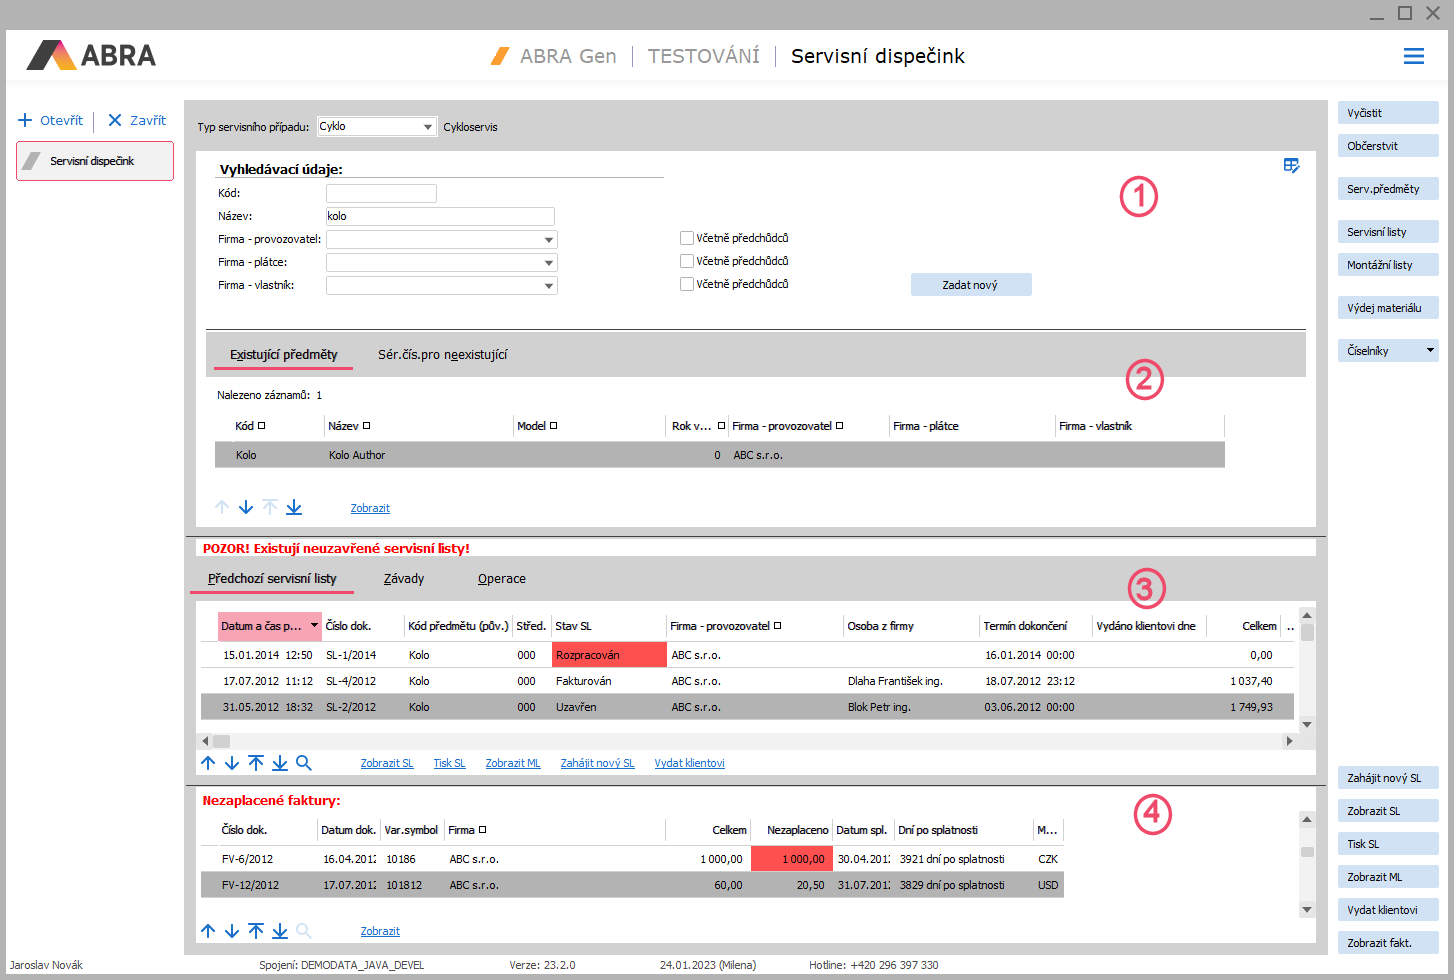The height and width of the screenshot is (980, 1454).
Task: Click the Vydat klientovi link below service sheets
Action: [x=689, y=763]
